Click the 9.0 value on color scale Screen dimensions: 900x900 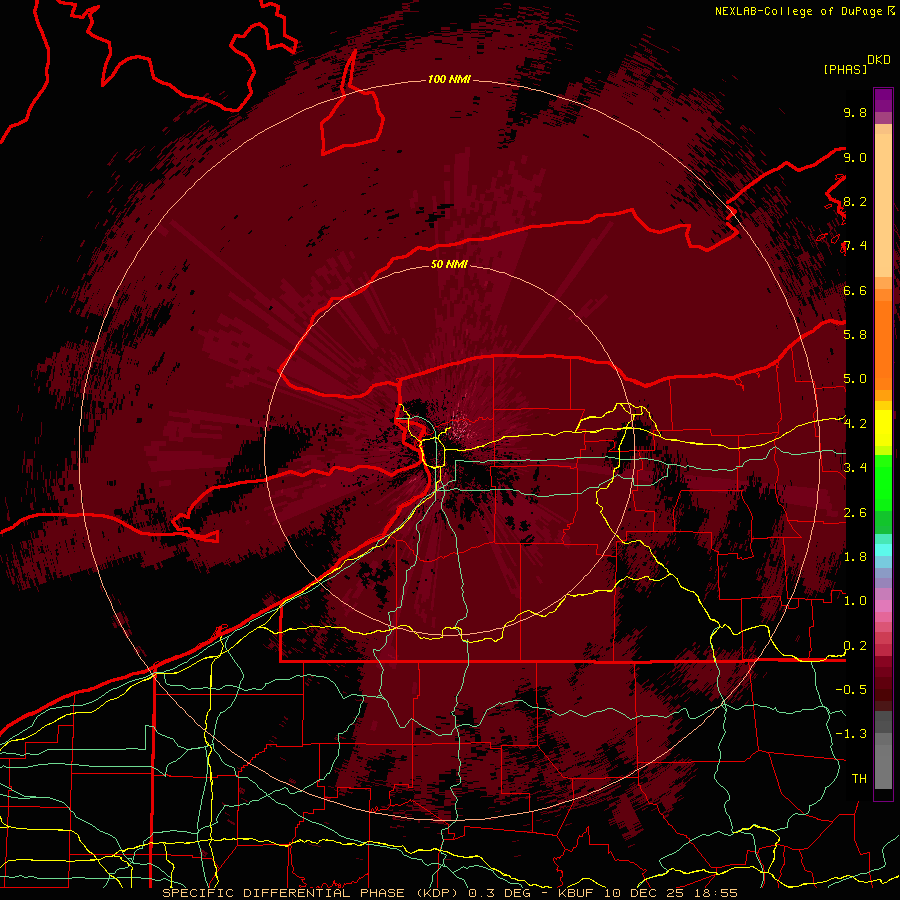(855, 157)
